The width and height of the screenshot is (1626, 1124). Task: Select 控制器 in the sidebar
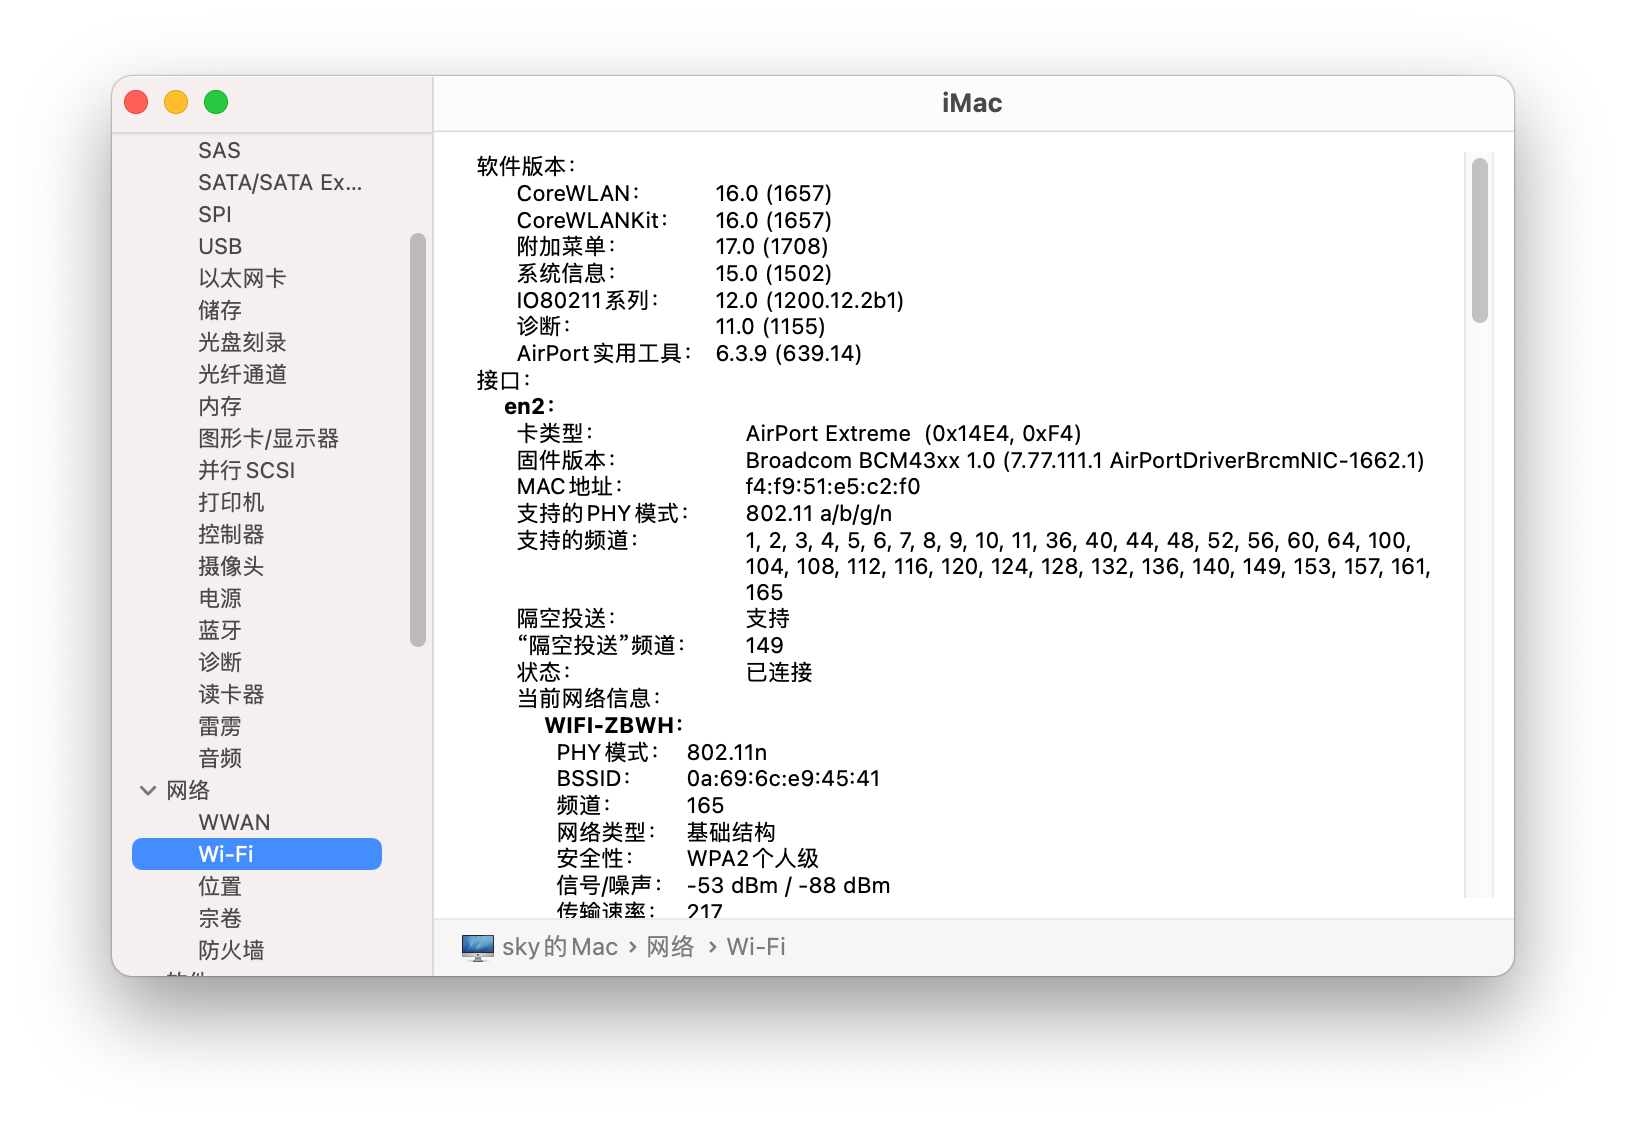click(231, 535)
